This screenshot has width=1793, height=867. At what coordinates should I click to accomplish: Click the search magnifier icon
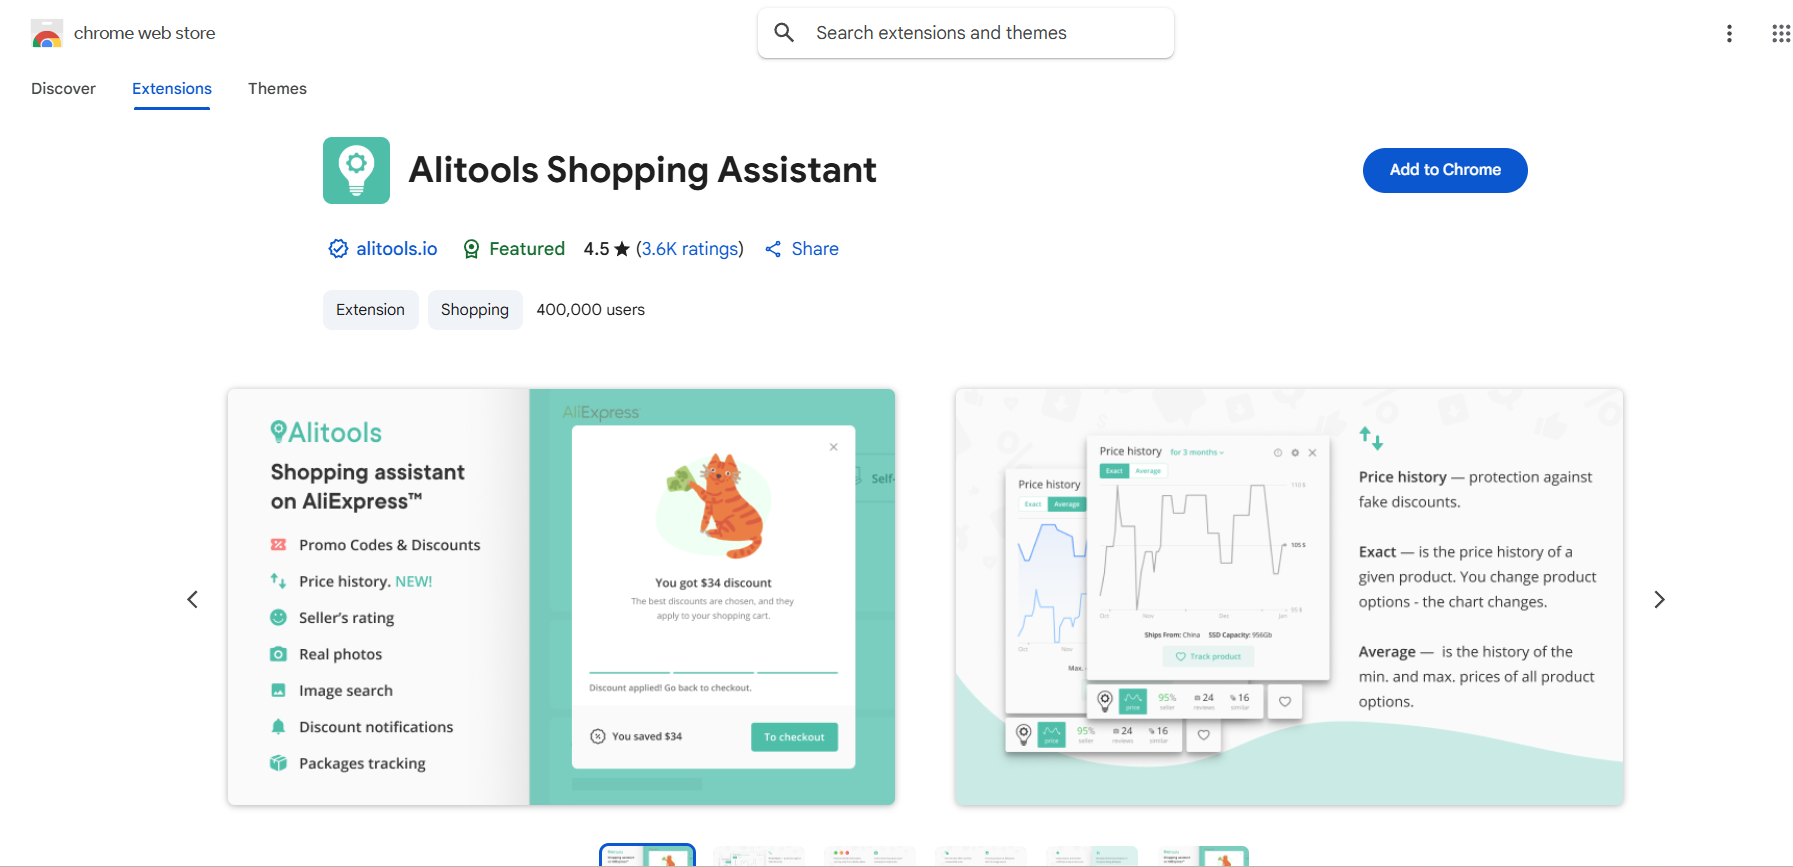pos(784,33)
